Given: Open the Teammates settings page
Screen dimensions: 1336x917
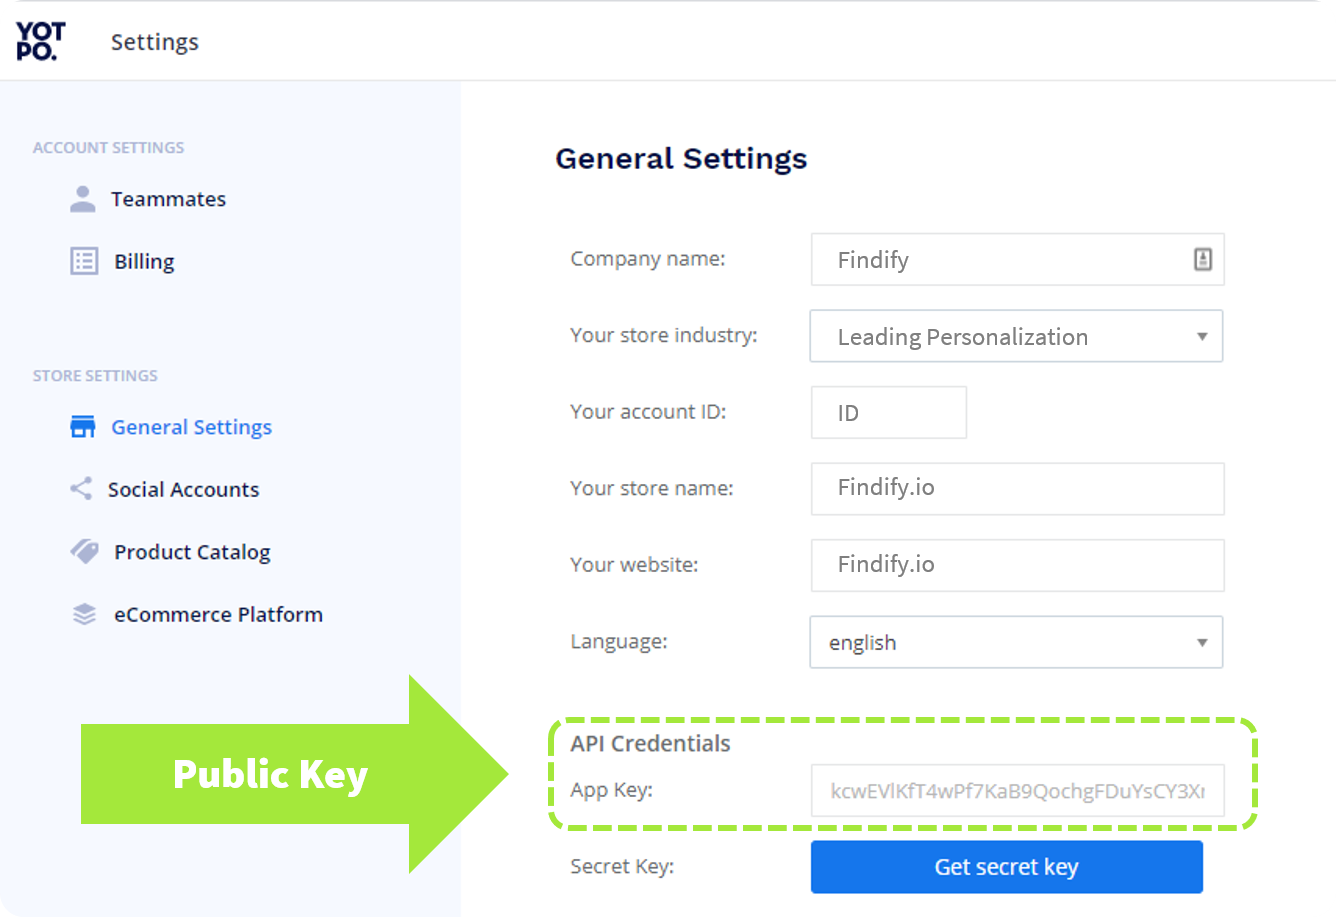Looking at the screenshot, I should coord(168,199).
